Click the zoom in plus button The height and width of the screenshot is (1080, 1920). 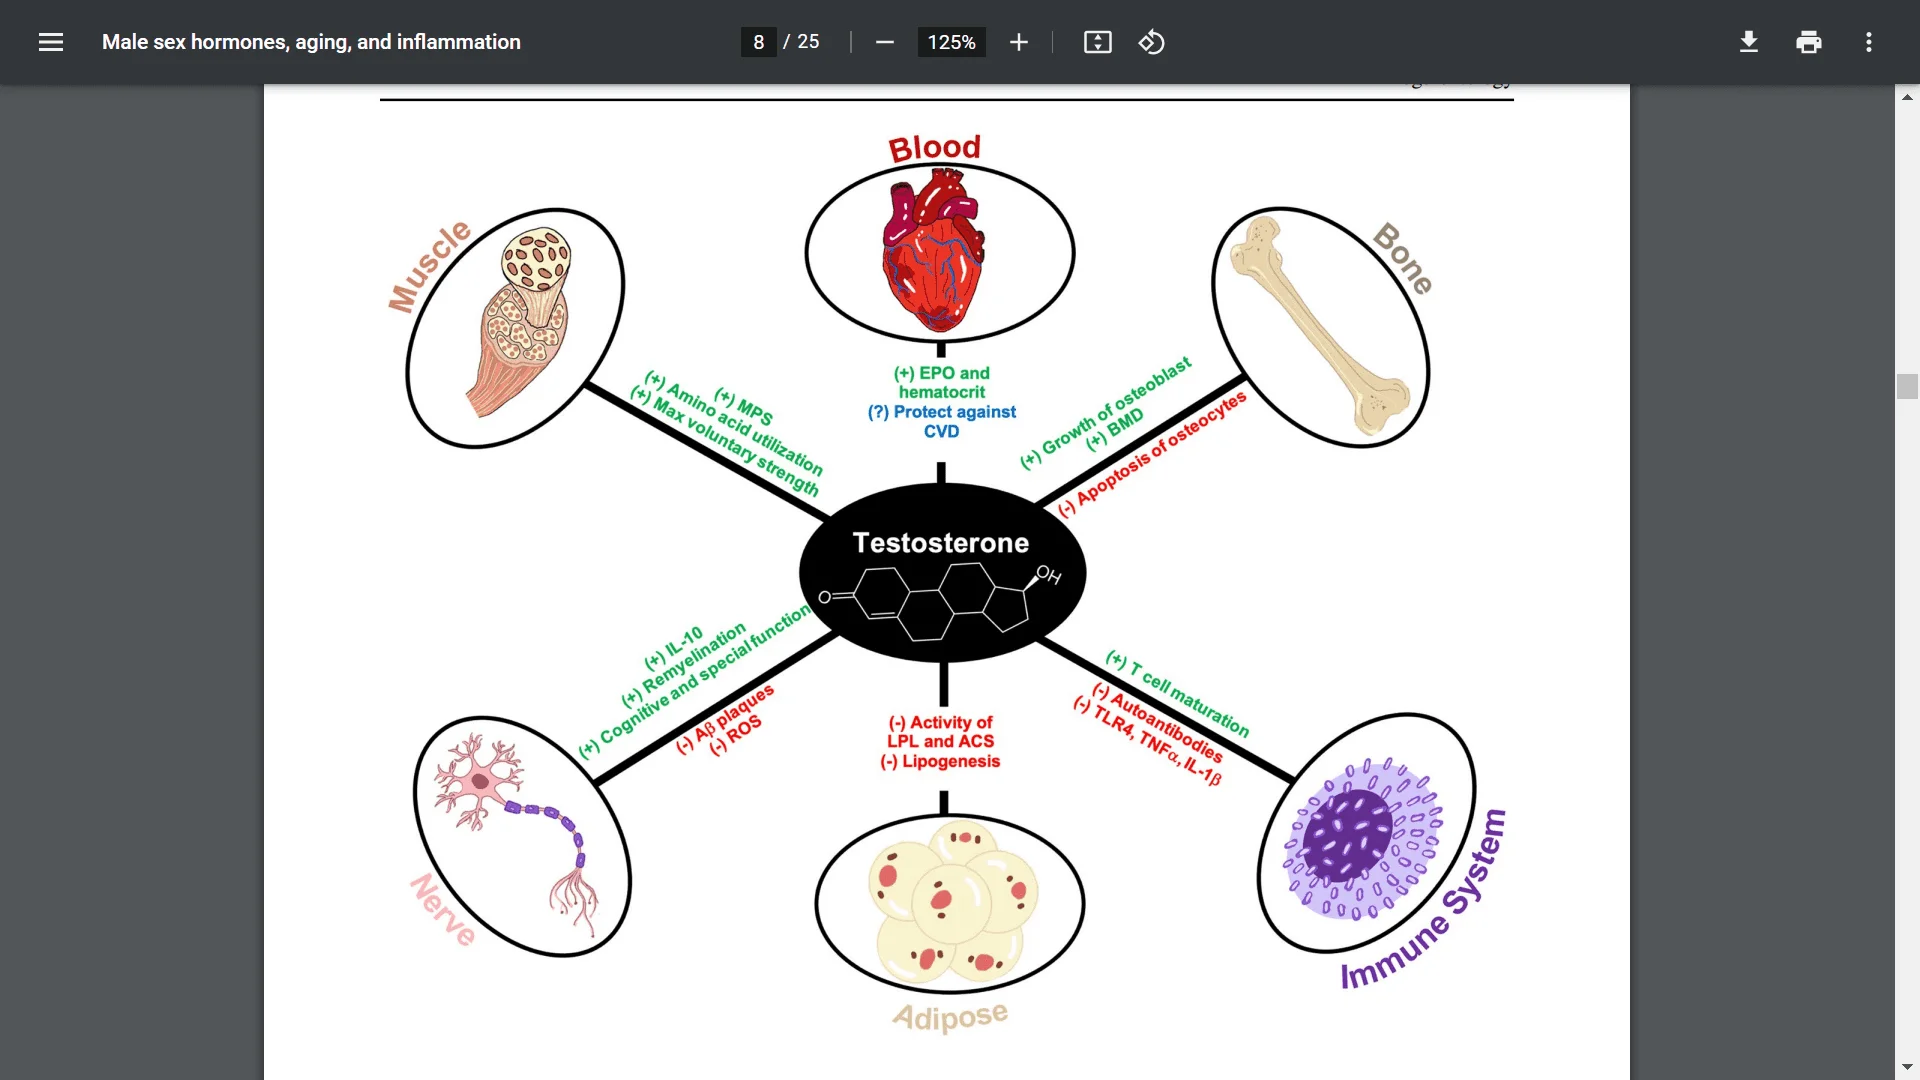[1019, 42]
